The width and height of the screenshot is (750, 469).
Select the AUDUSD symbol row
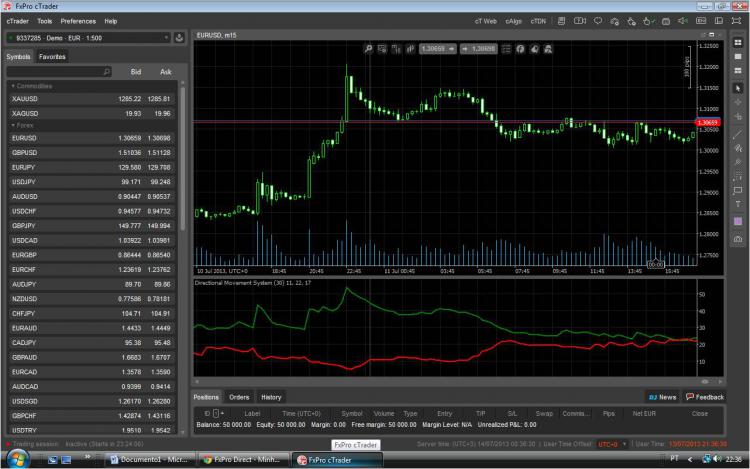pos(93,196)
